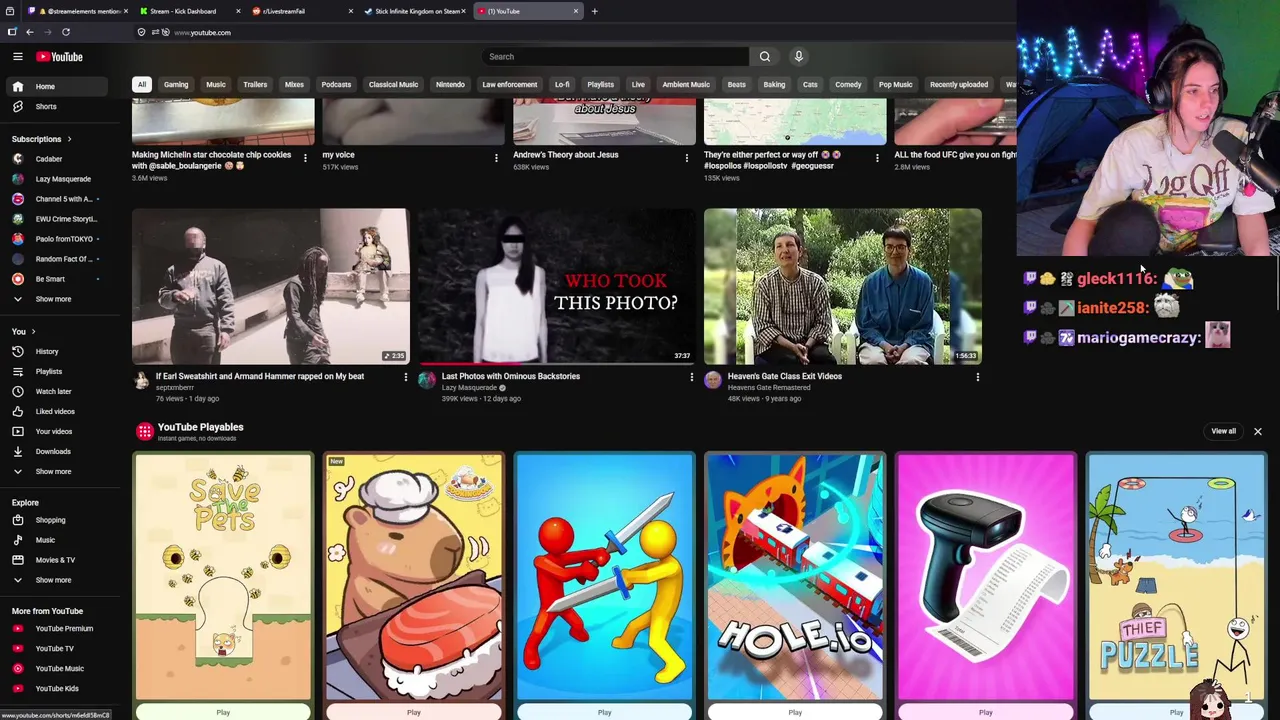This screenshot has width=1280, height=720.
Task: Open Thief Puzzle game card
Action: (1176, 577)
